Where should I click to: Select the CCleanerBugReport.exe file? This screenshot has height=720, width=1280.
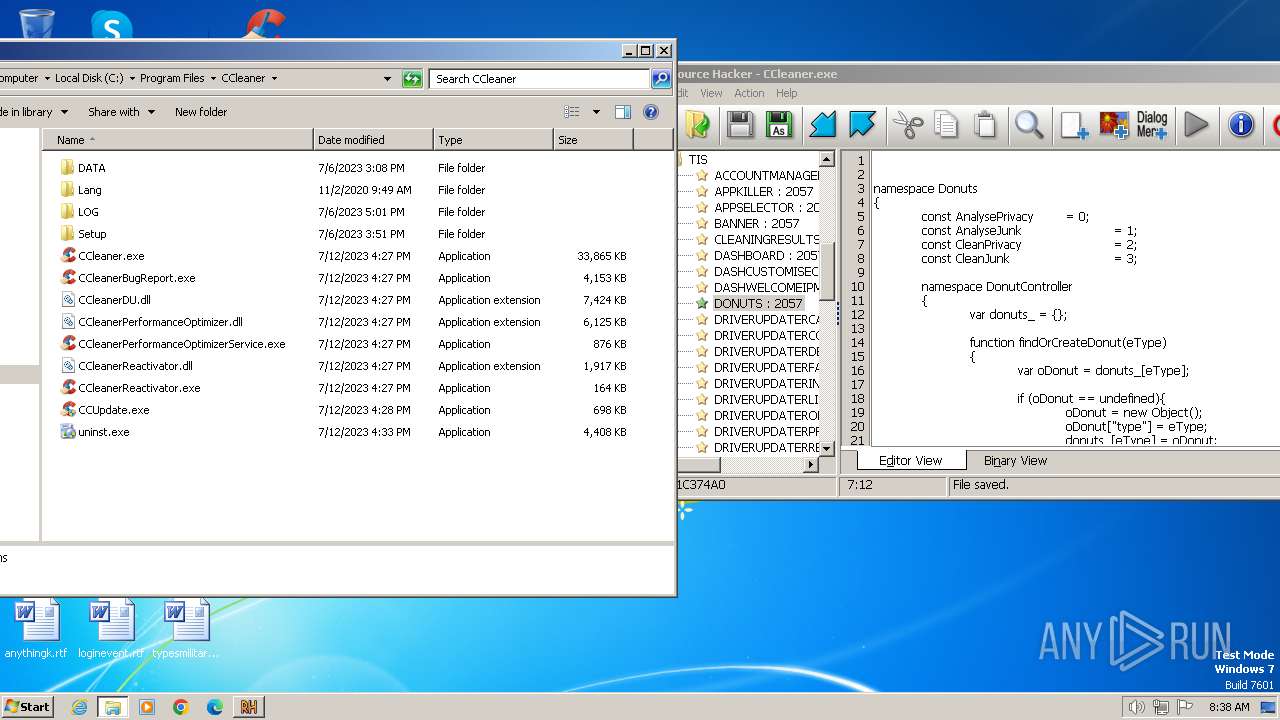tap(136, 278)
